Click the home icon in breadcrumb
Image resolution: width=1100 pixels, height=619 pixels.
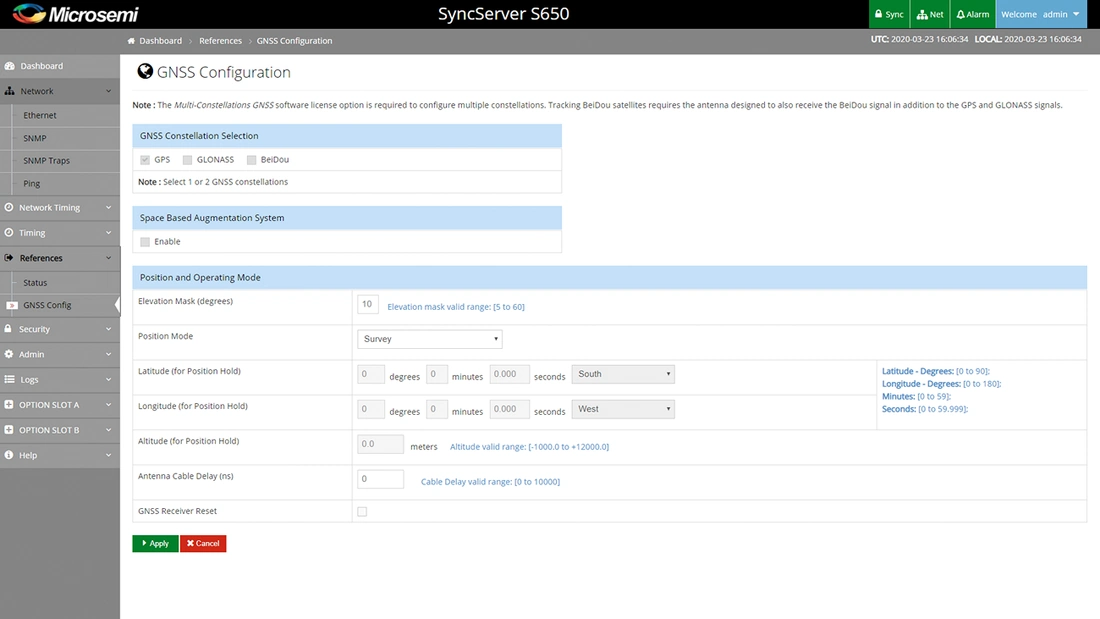point(131,41)
